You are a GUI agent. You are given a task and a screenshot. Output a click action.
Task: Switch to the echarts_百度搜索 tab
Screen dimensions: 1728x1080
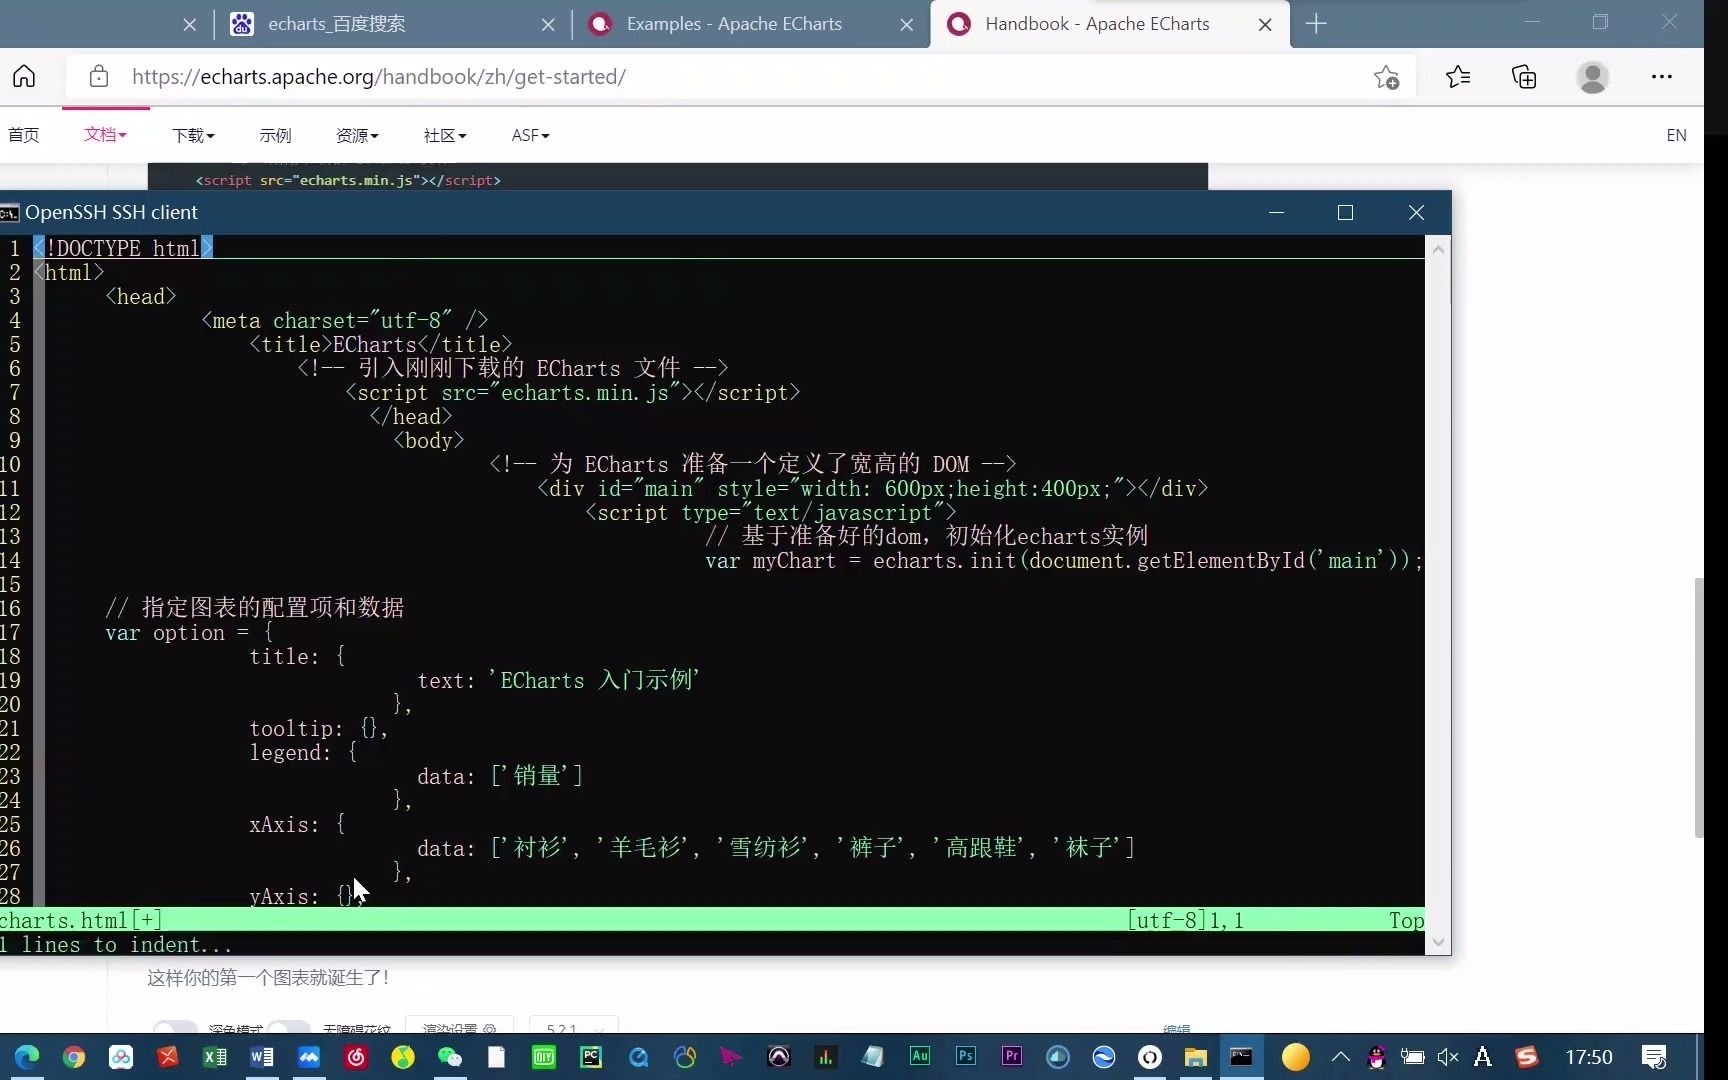coord(393,24)
